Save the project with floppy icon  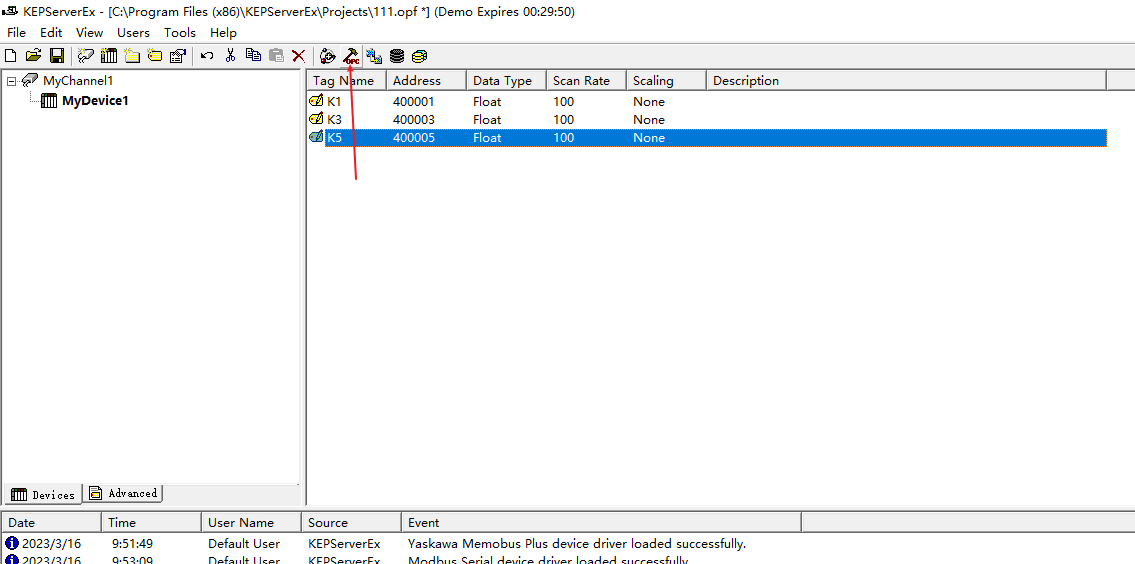[x=56, y=56]
